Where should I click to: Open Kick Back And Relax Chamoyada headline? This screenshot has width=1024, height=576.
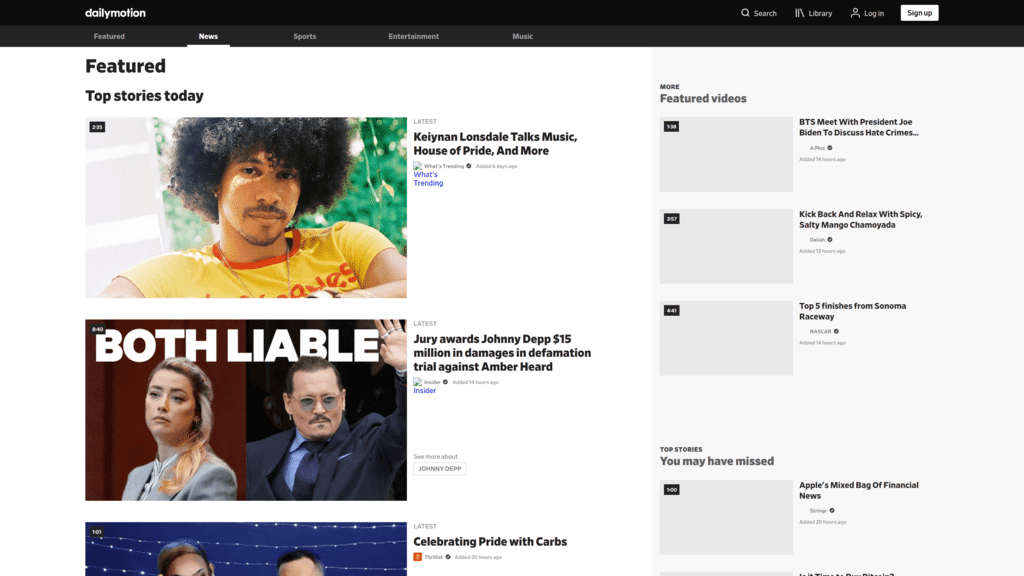861,219
